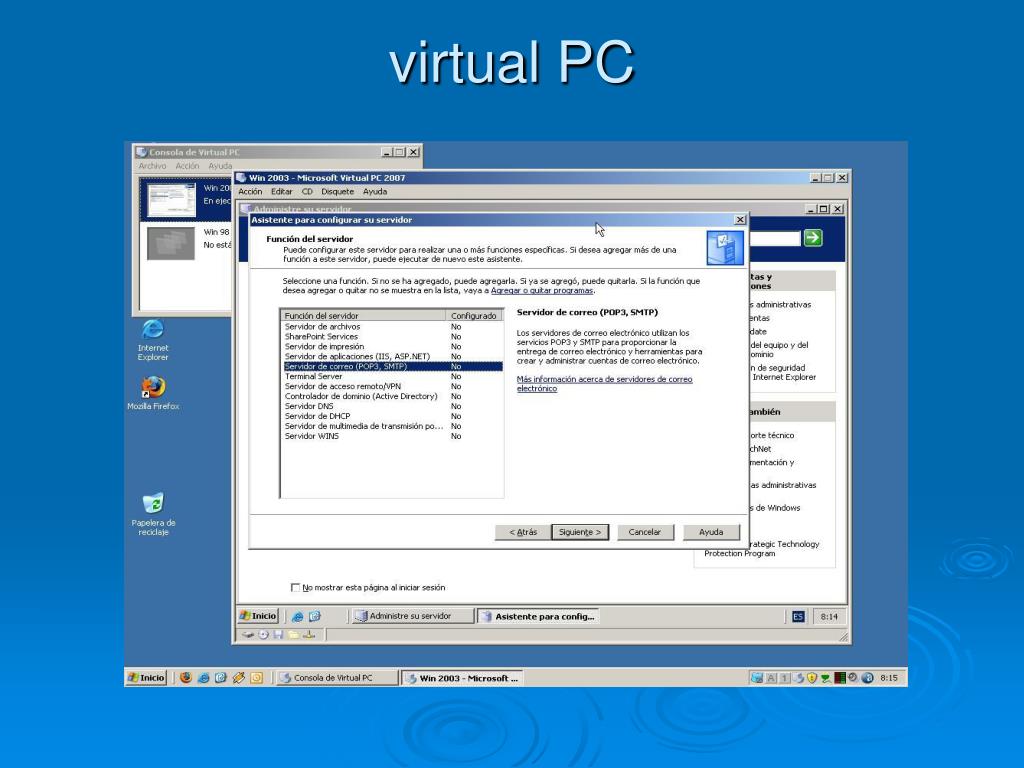Viewport: 1024px width, 768px height.
Task: Click the Ayuda button in the wizard
Action: (x=711, y=532)
